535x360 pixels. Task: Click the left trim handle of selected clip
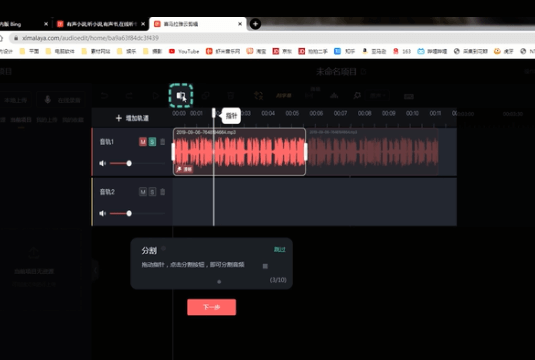coord(173,152)
